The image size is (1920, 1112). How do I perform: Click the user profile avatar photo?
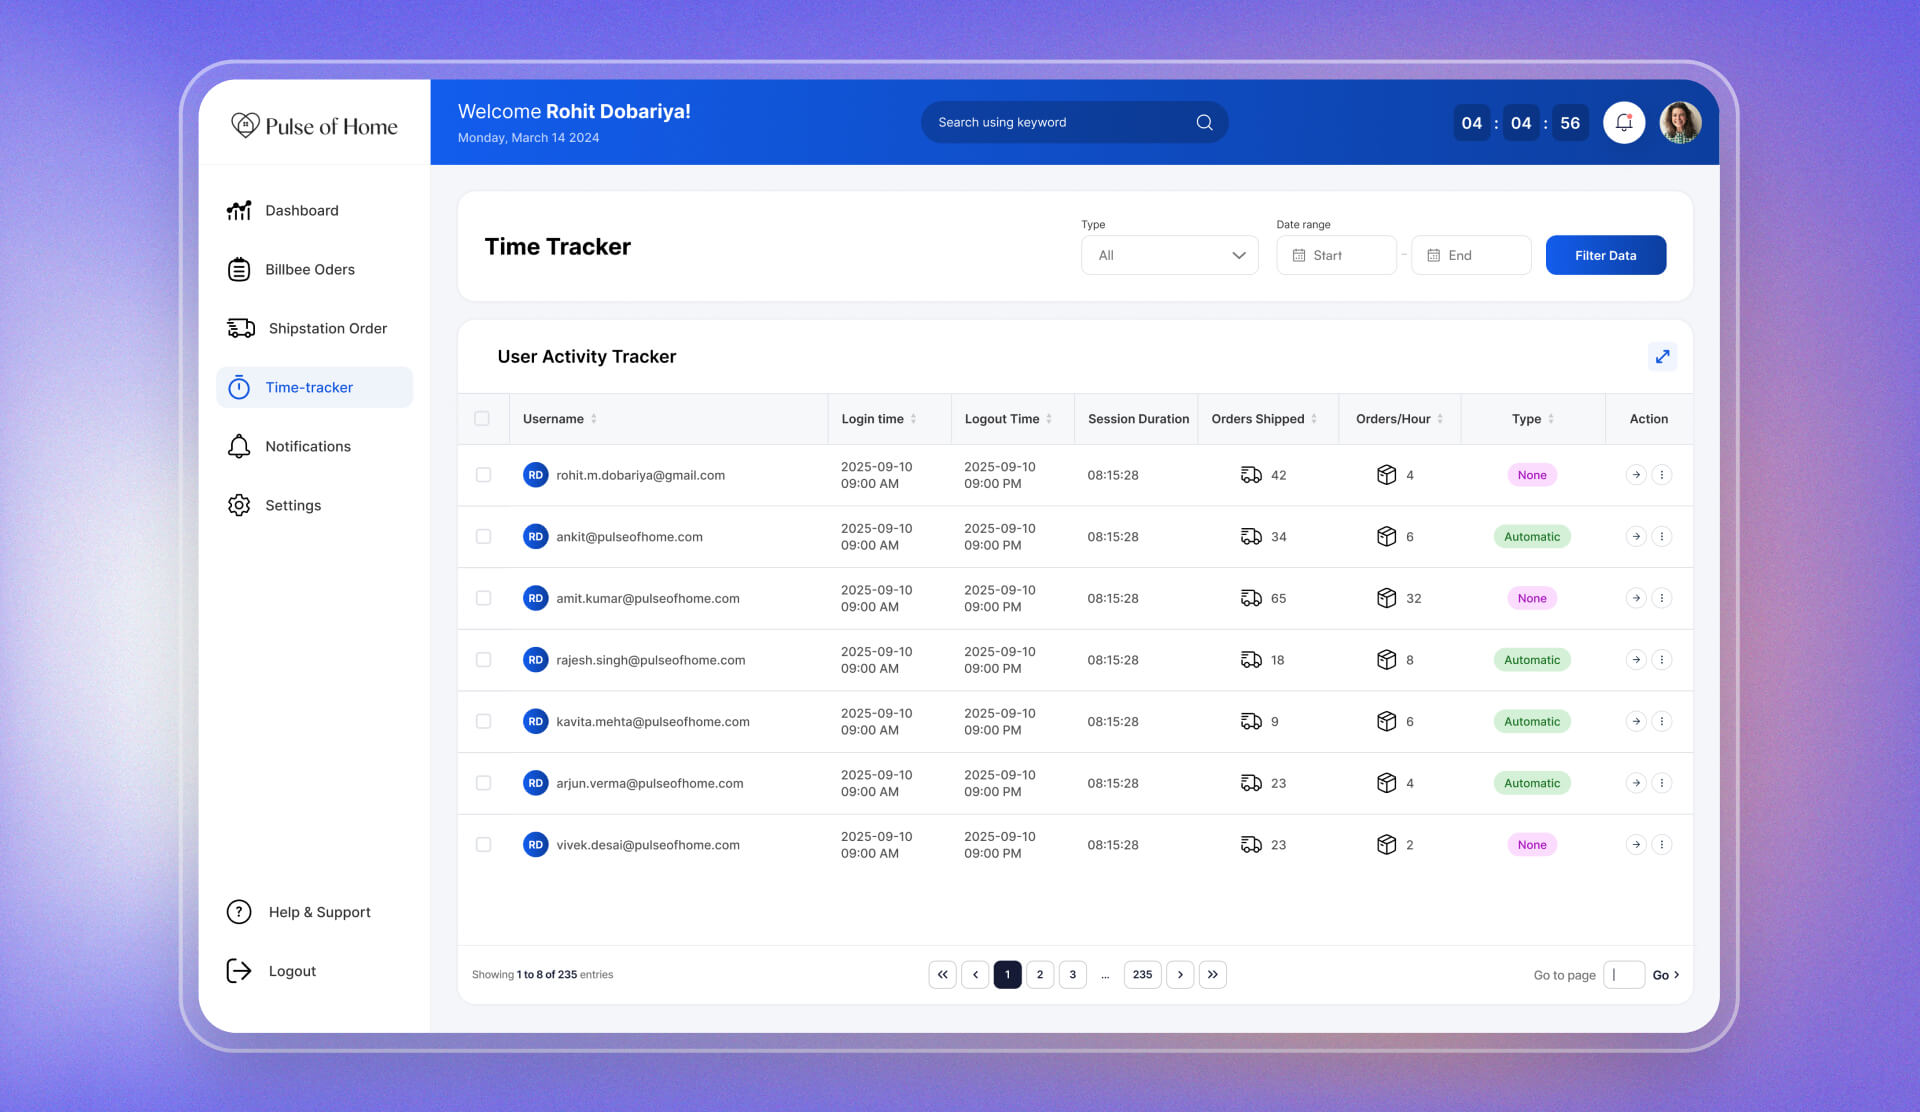click(x=1680, y=123)
